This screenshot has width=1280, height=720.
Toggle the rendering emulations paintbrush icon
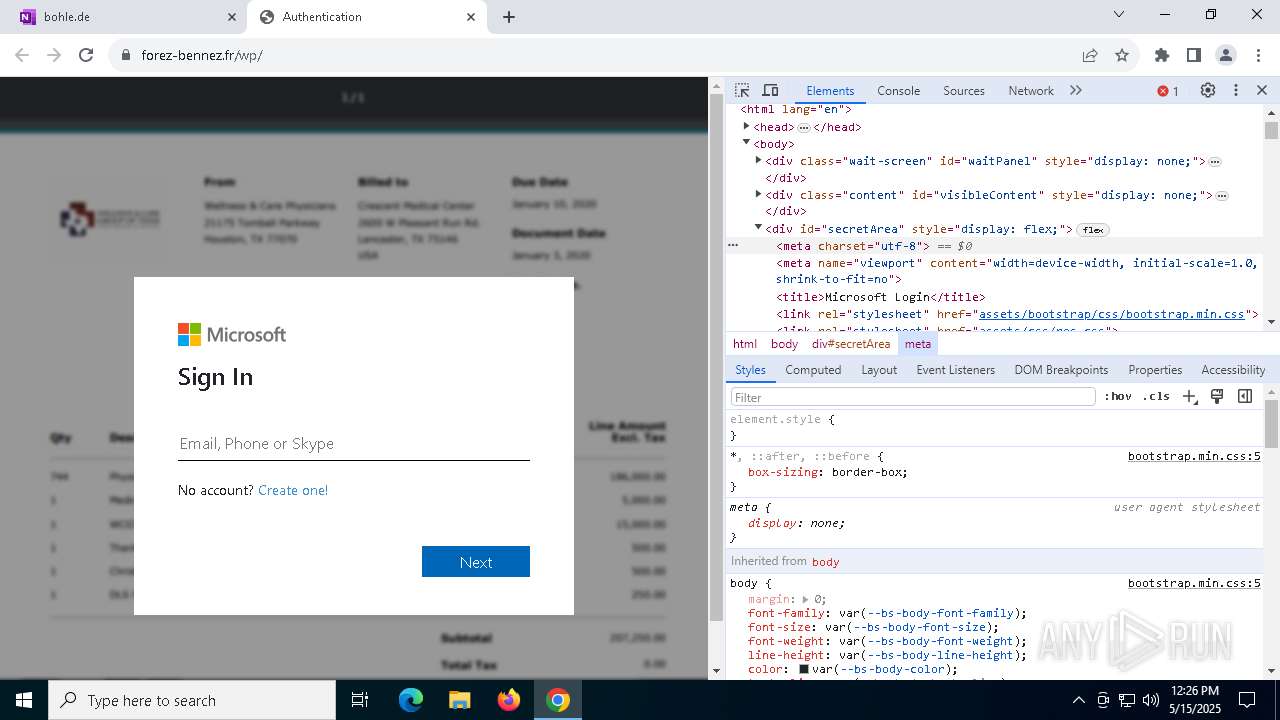click(x=1217, y=396)
